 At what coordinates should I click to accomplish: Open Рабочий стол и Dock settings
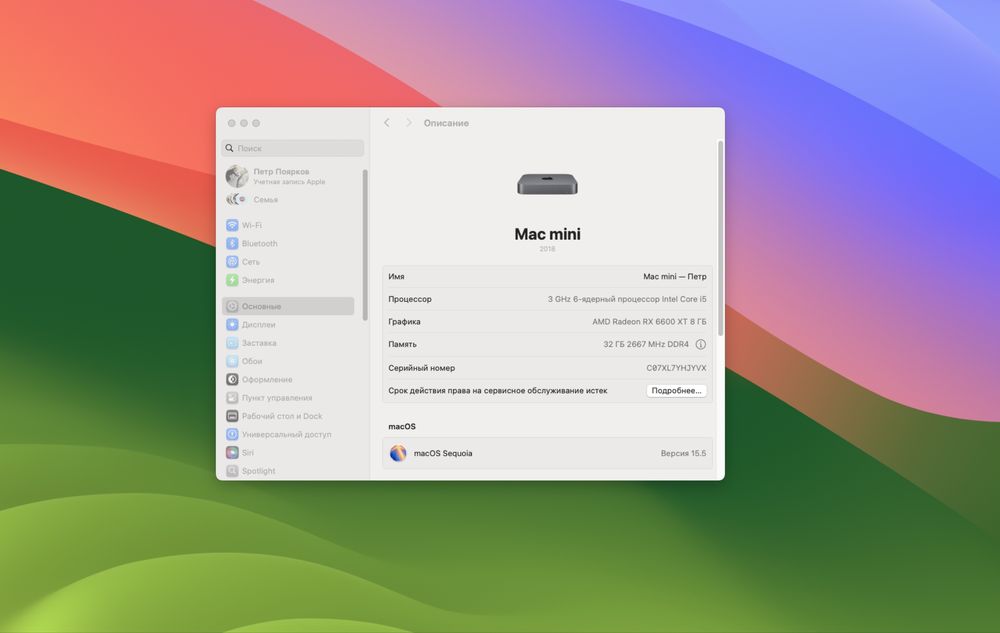tap(274, 416)
